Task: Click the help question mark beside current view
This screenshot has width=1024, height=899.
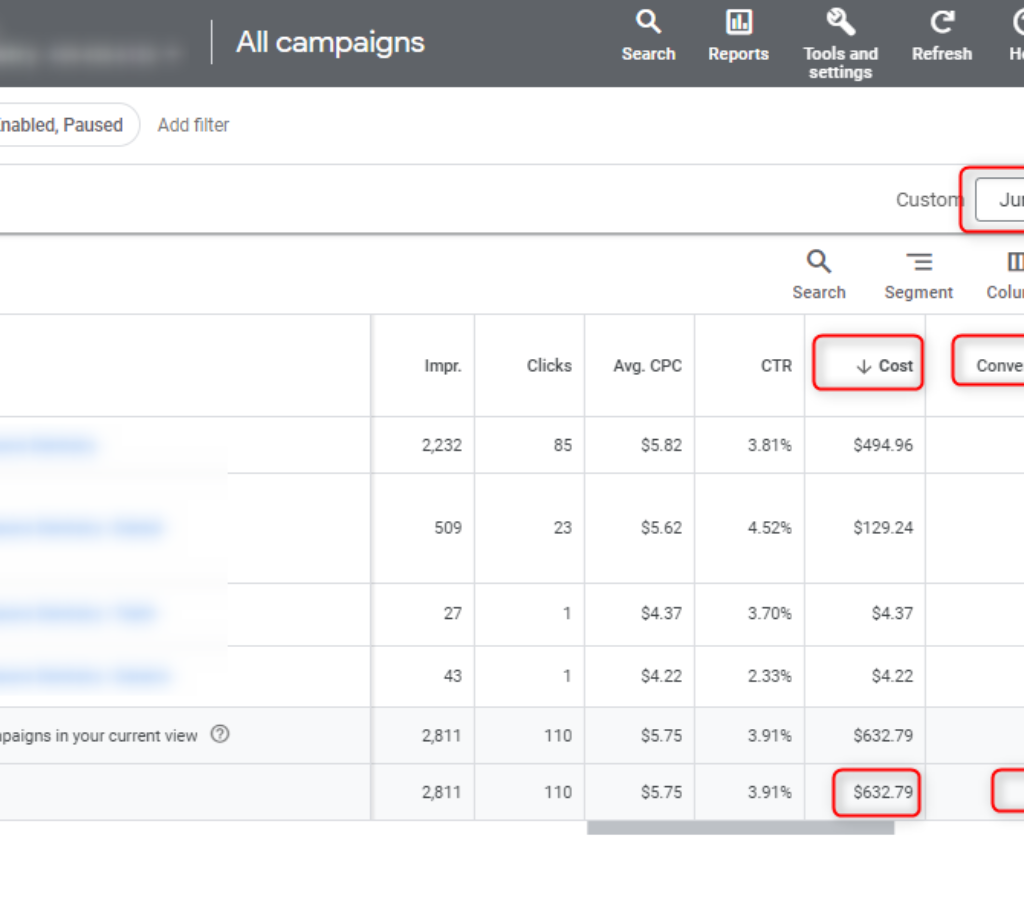Action: point(220,734)
